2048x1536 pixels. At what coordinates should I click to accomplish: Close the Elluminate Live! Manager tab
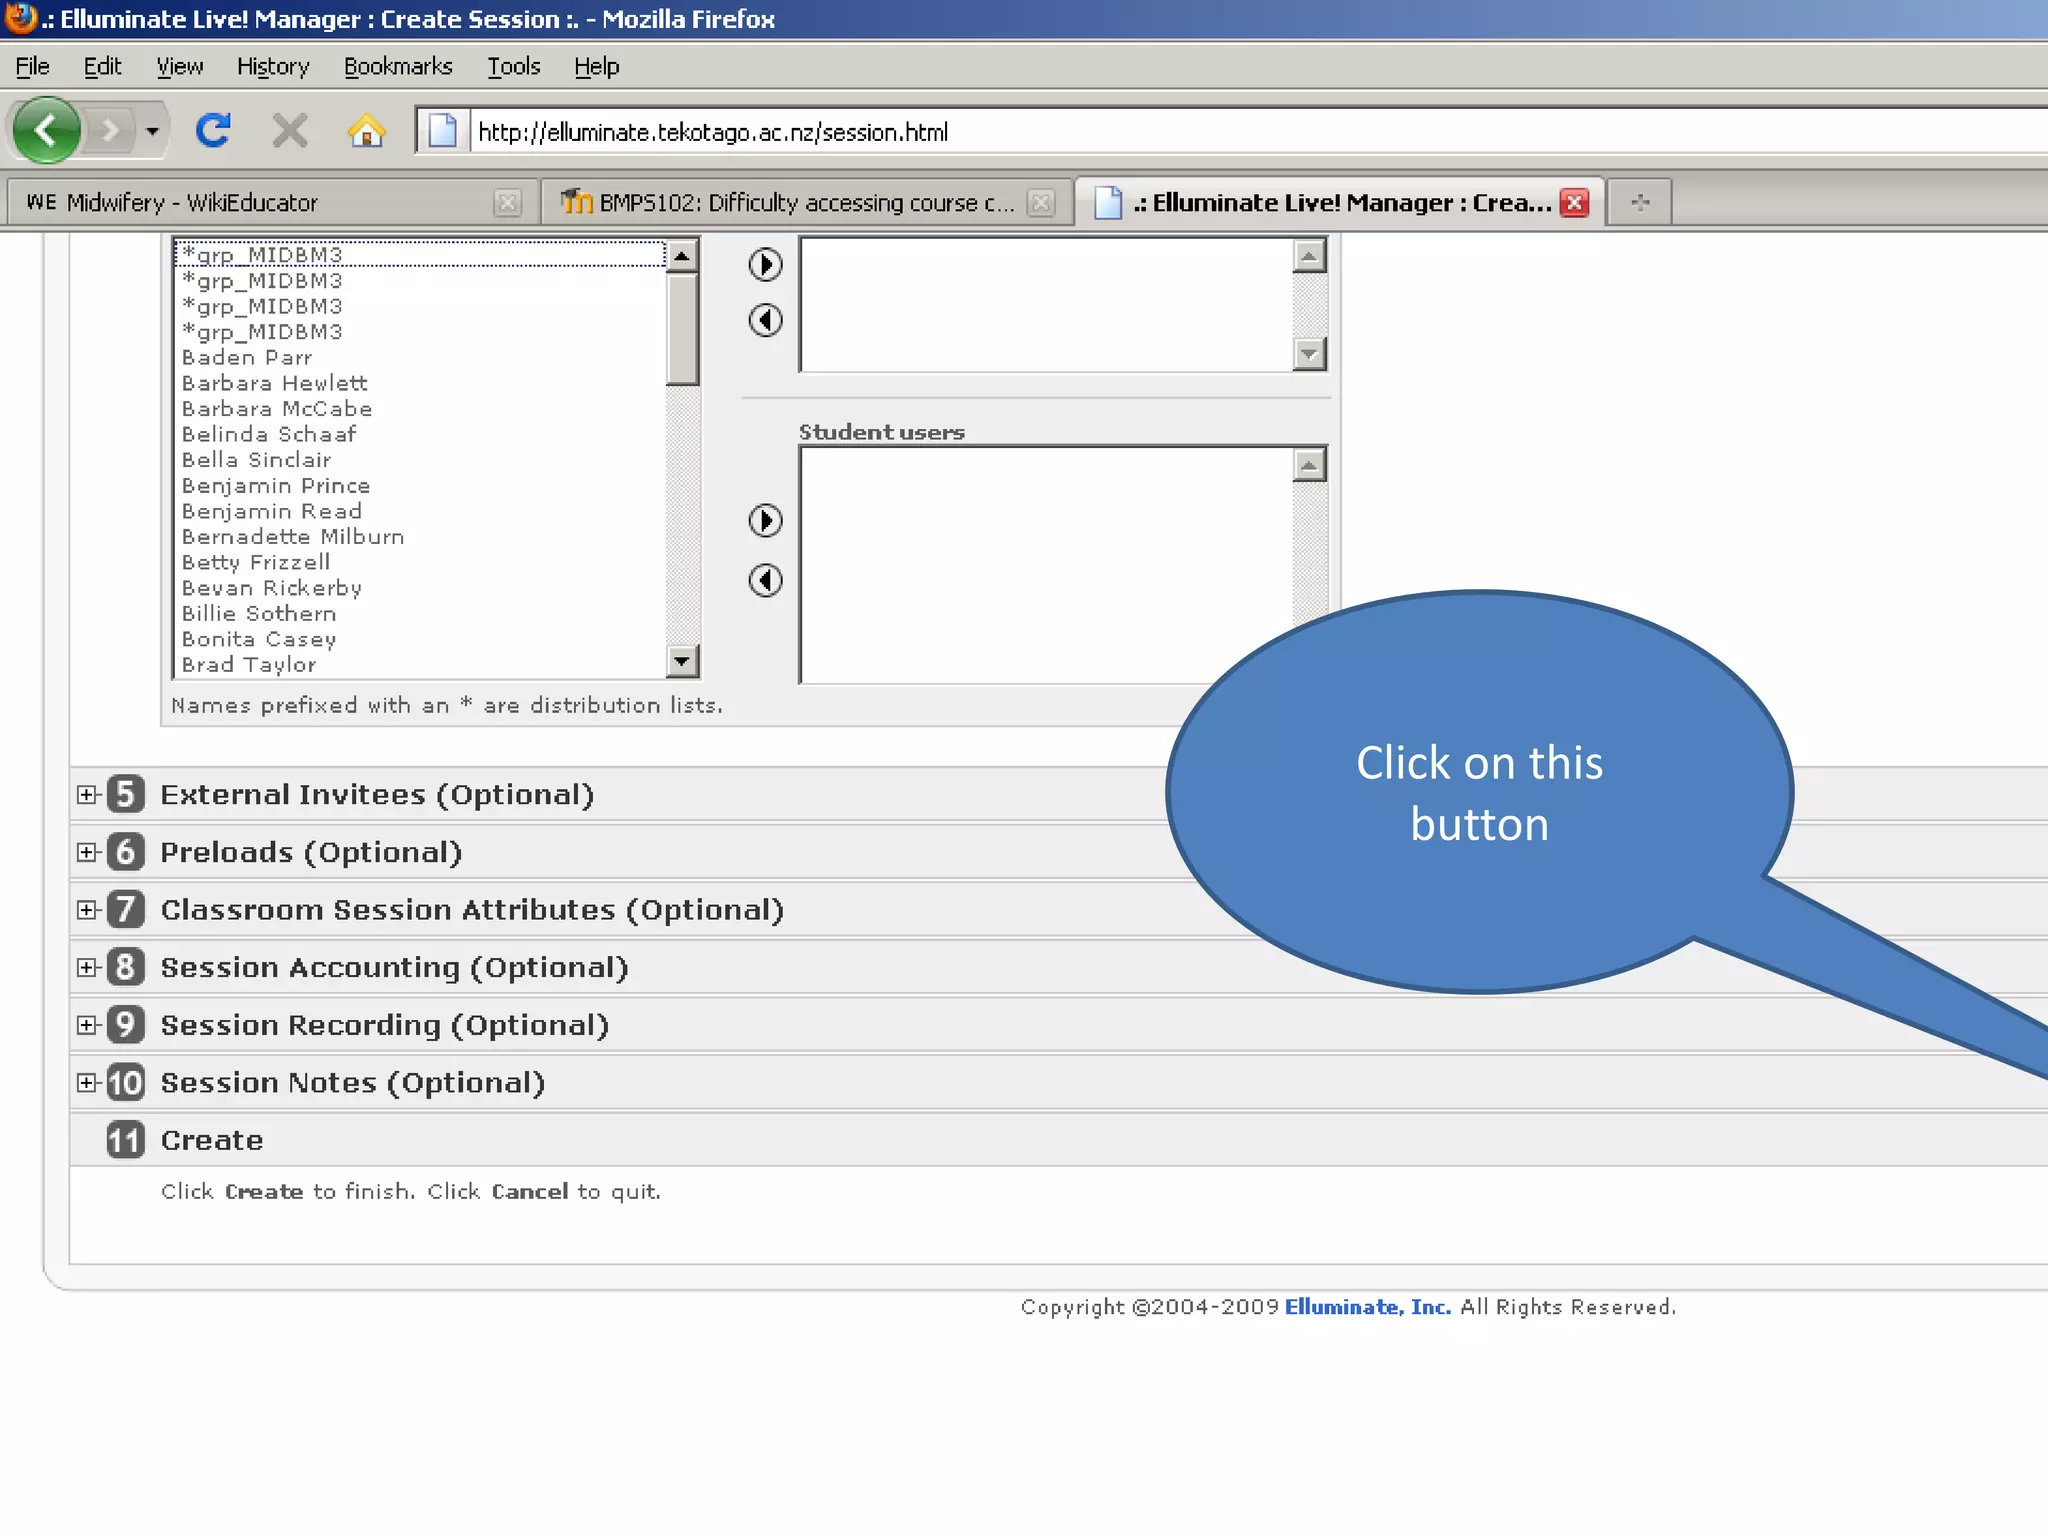[1575, 203]
